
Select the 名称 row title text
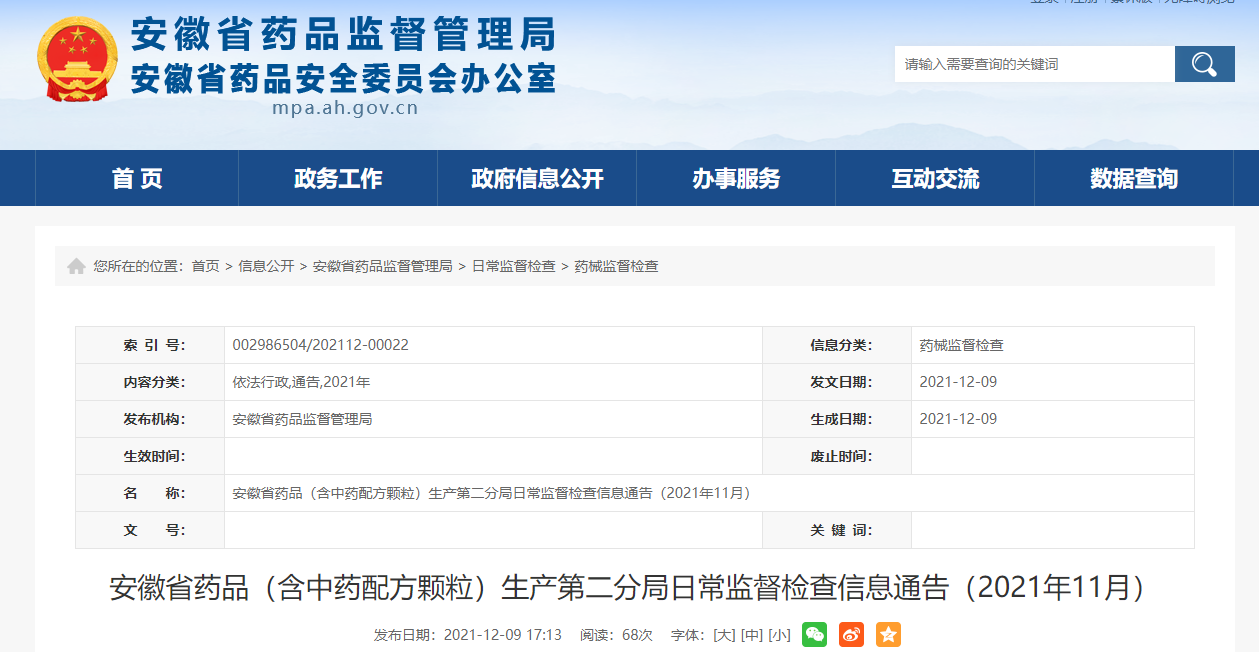click(491, 493)
